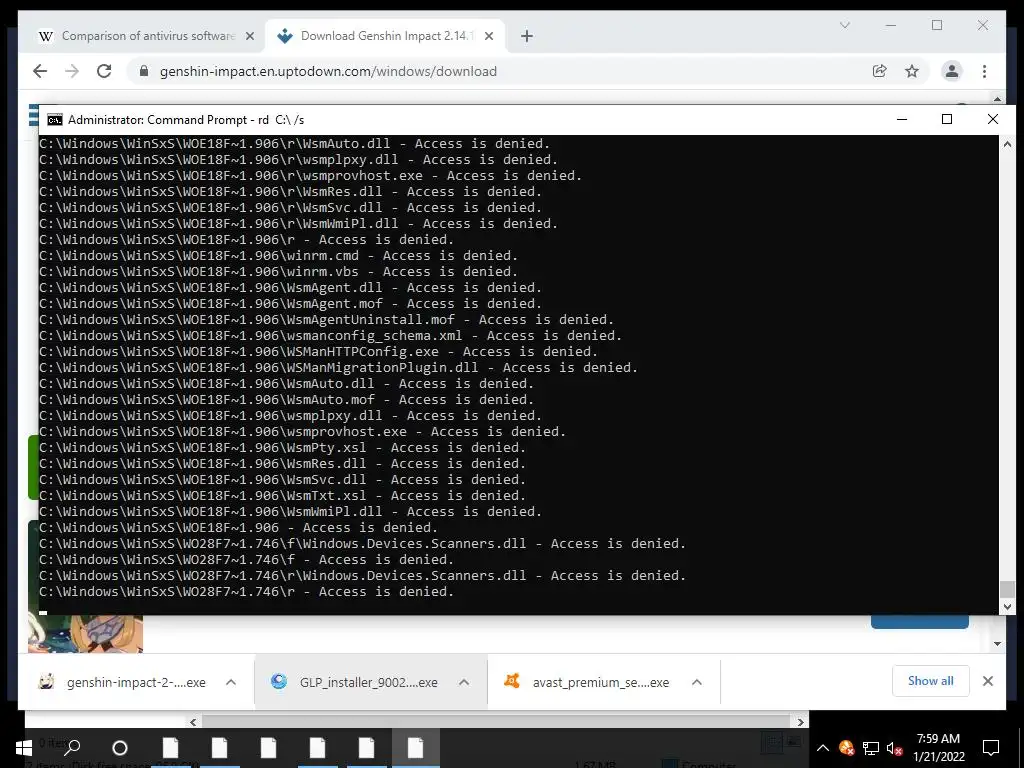
Task: View site info via the padlock icon
Action: point(144,71)
